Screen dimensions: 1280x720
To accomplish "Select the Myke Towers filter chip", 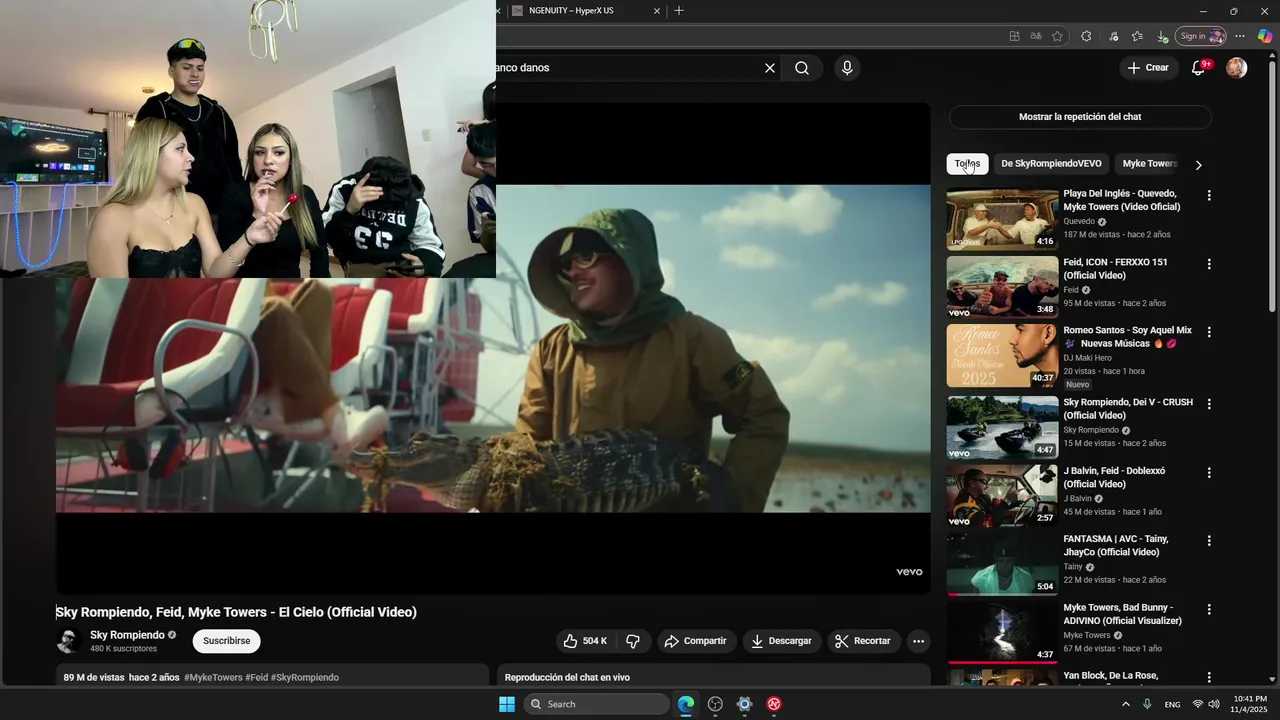I will click(1149, 164).
